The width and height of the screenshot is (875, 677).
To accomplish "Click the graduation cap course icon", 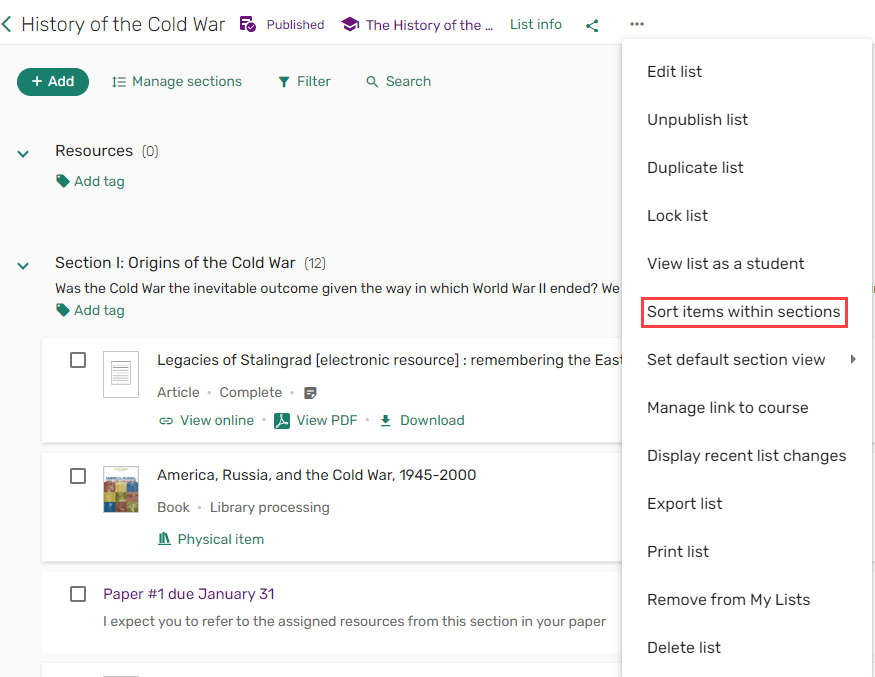I will coord(350,25).
